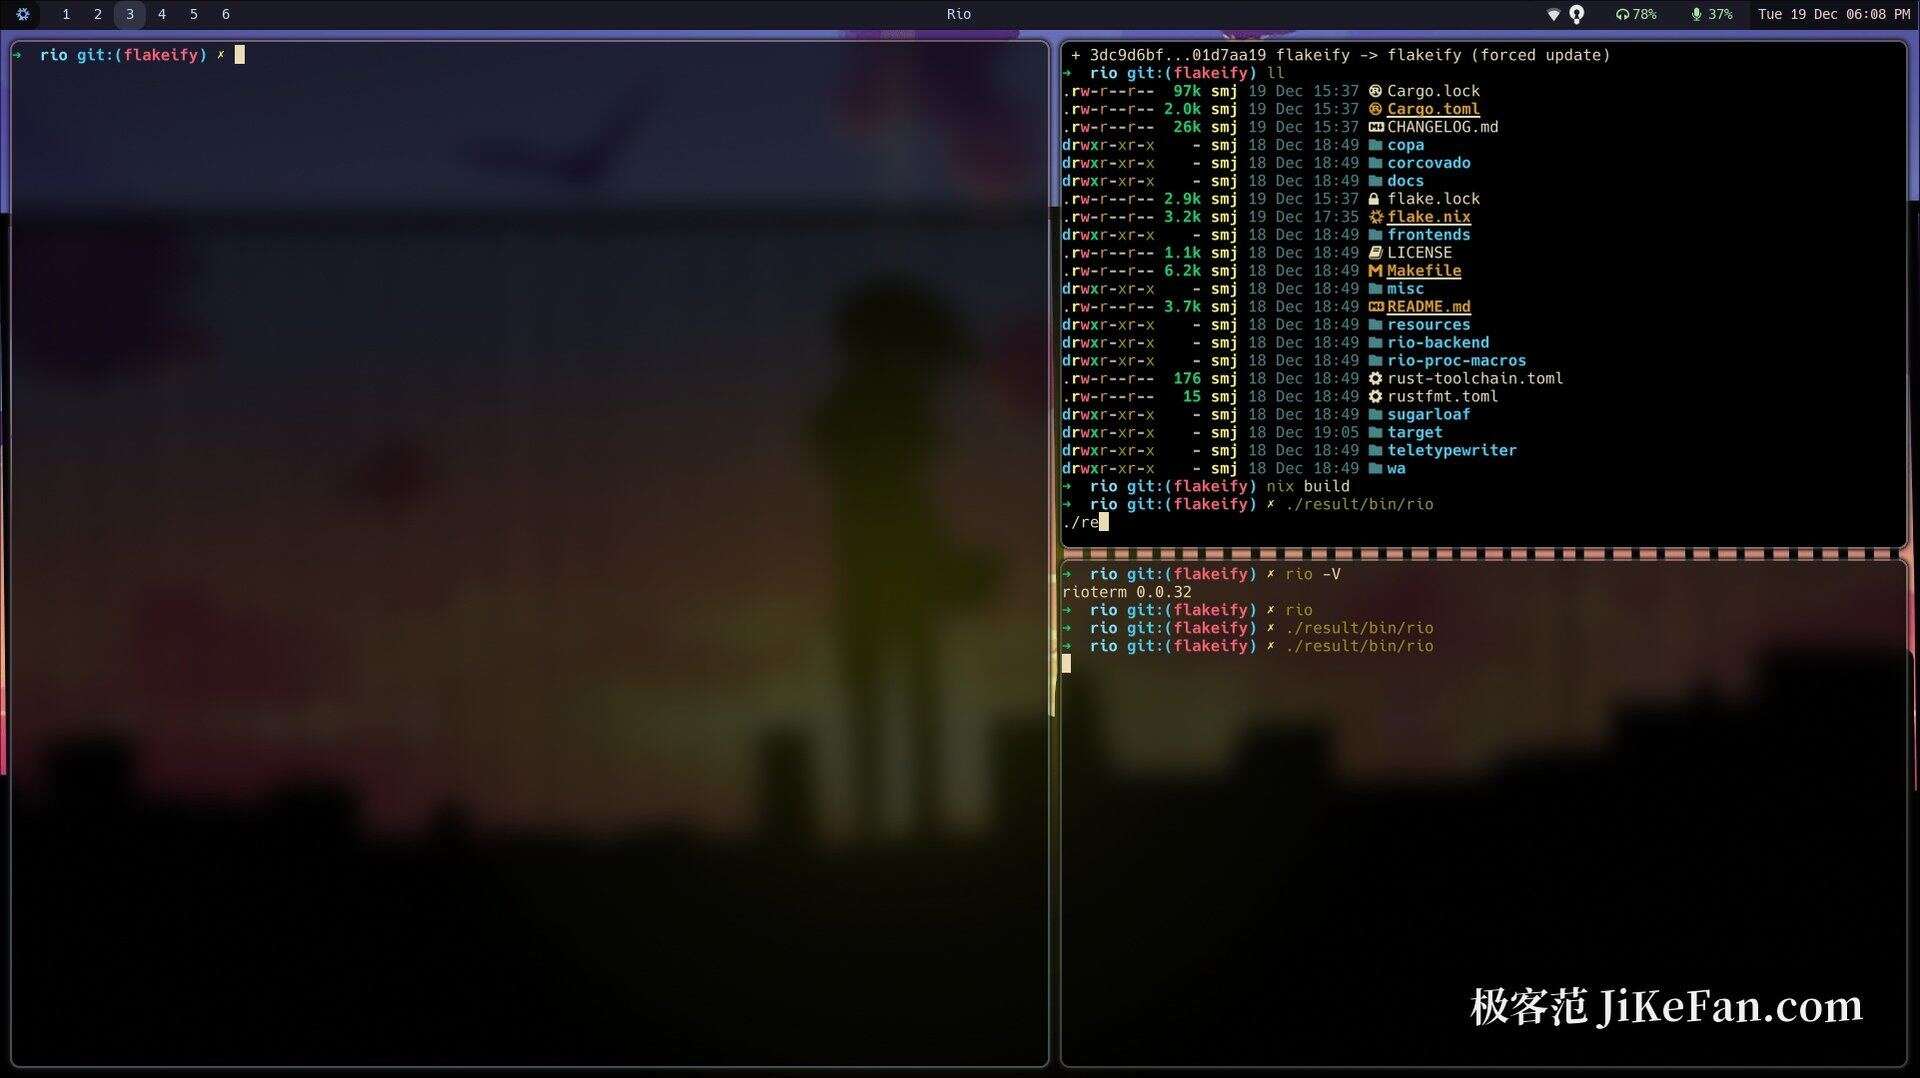Click the sugarloaf folder icon
The height and width of the screenshot is (1078, 1920).
(1375, 415)
